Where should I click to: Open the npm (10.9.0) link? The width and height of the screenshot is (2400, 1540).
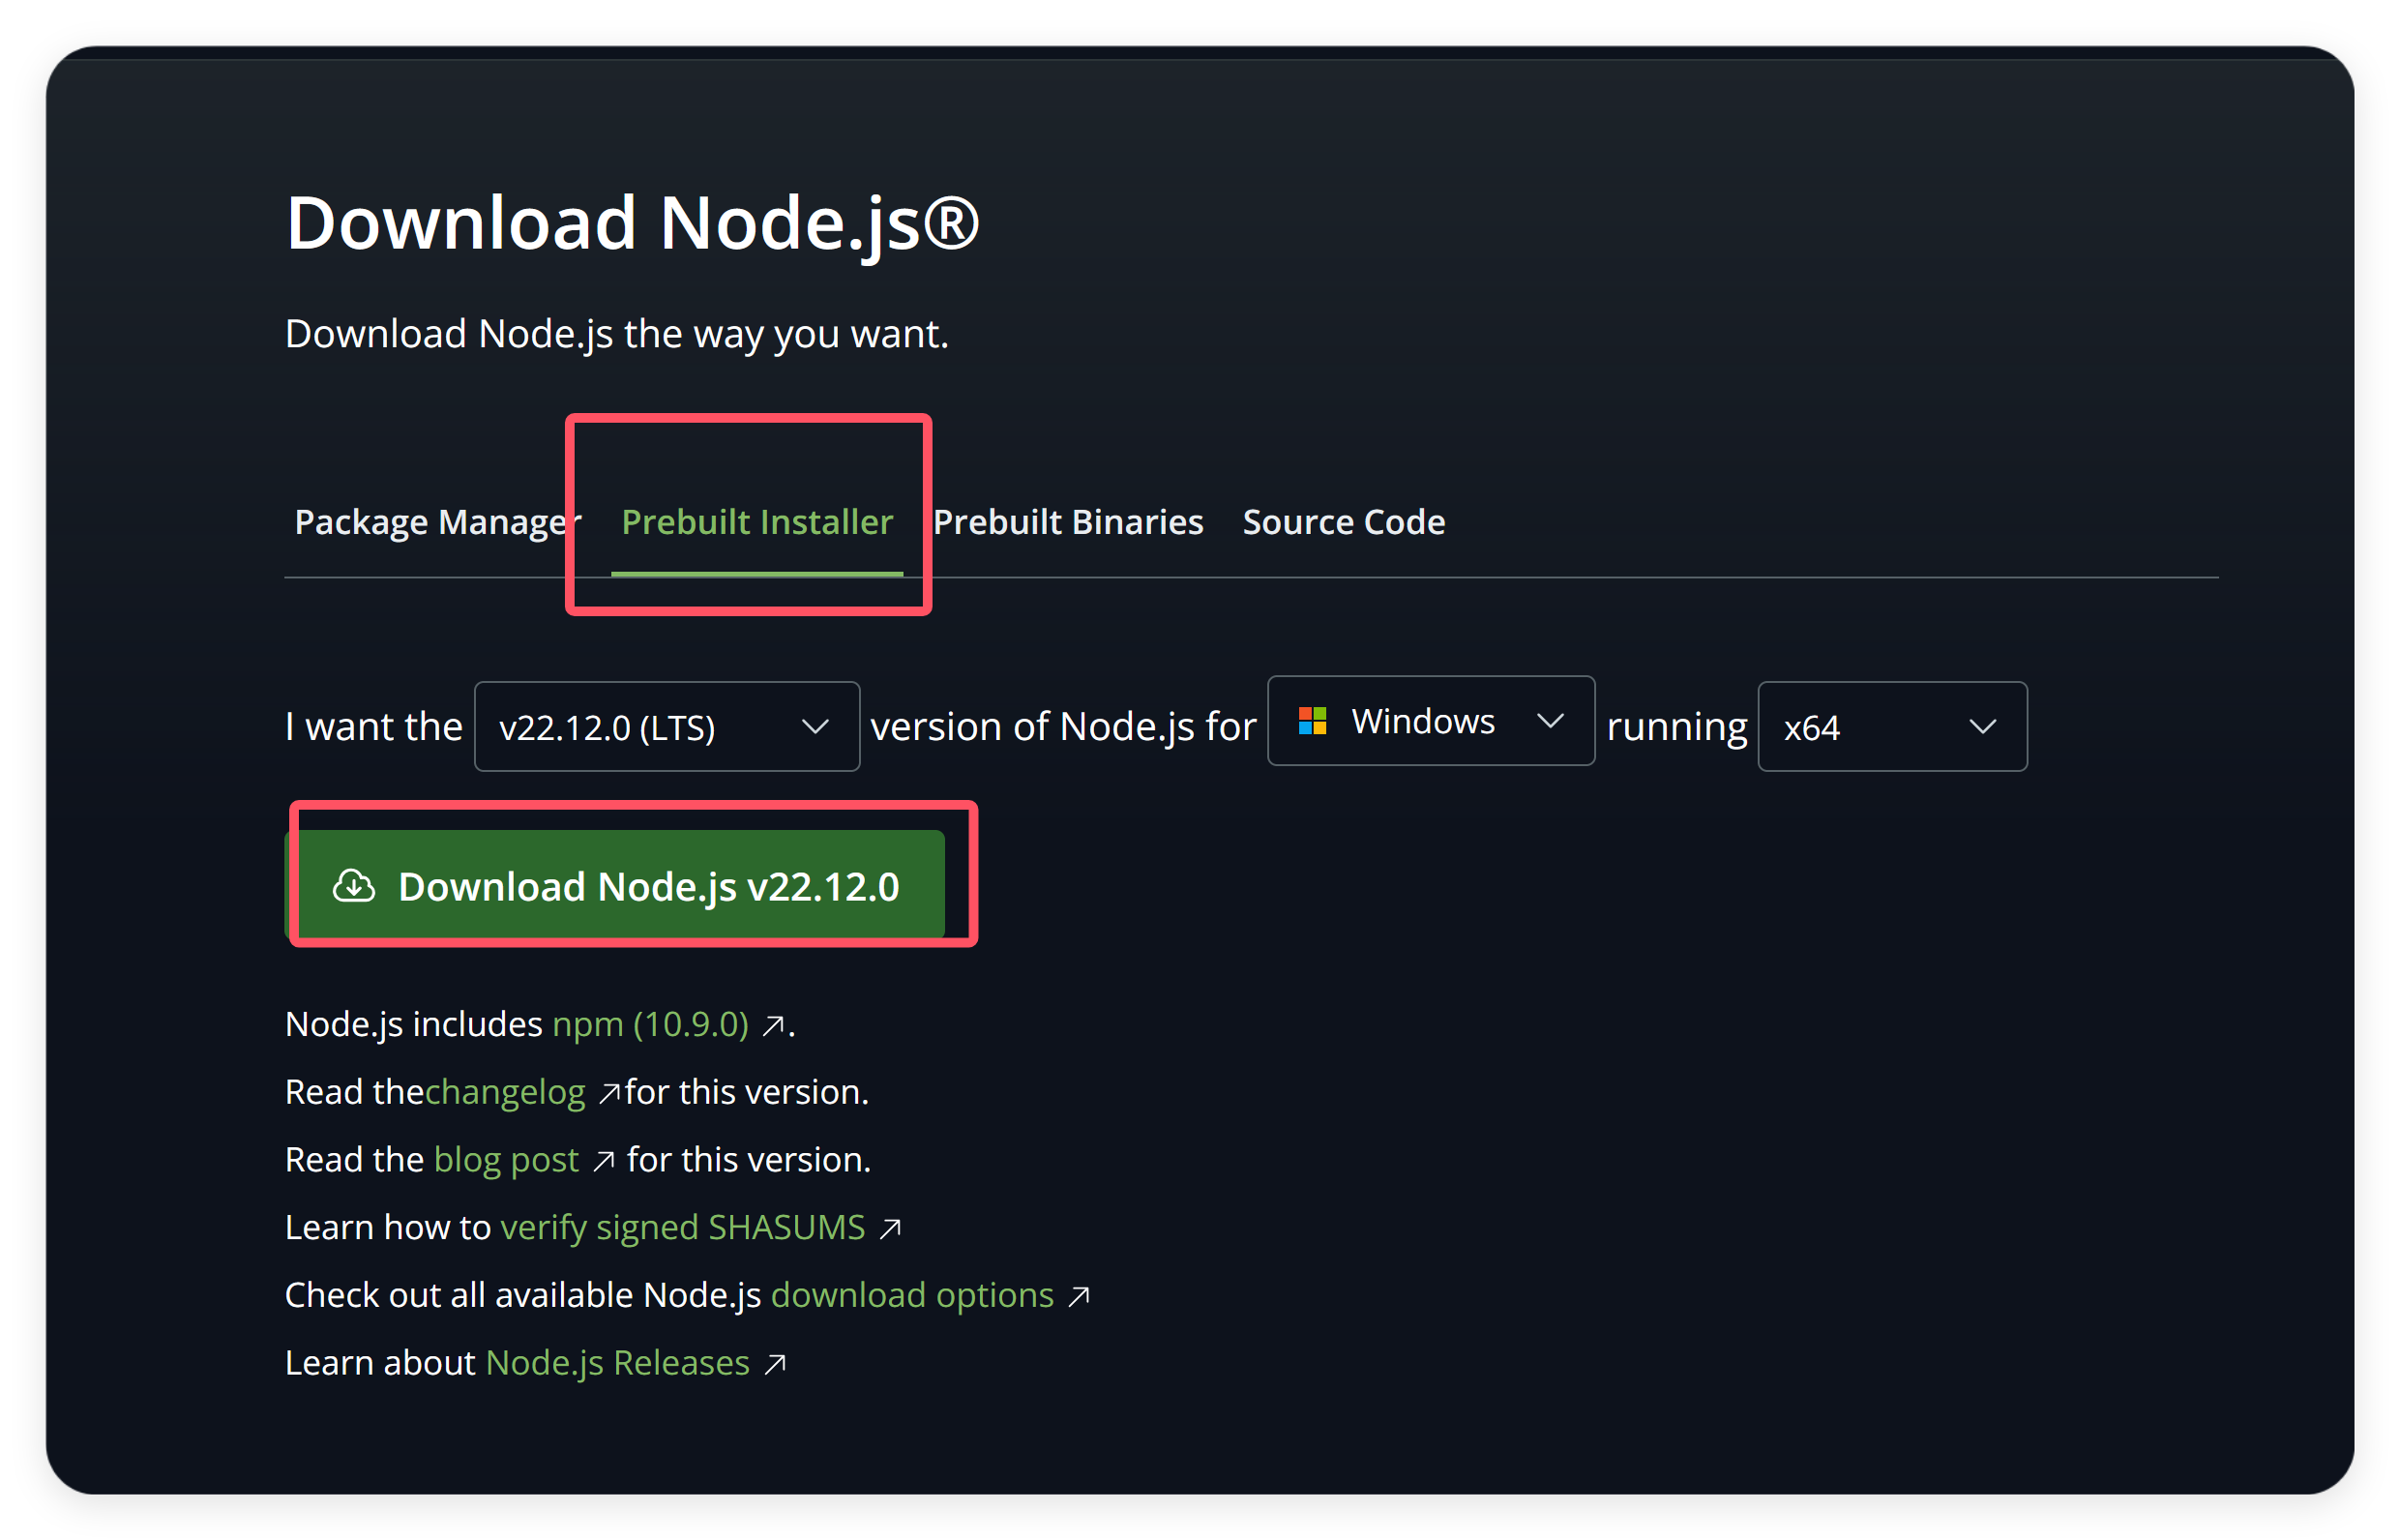(x=650, y=1024)
